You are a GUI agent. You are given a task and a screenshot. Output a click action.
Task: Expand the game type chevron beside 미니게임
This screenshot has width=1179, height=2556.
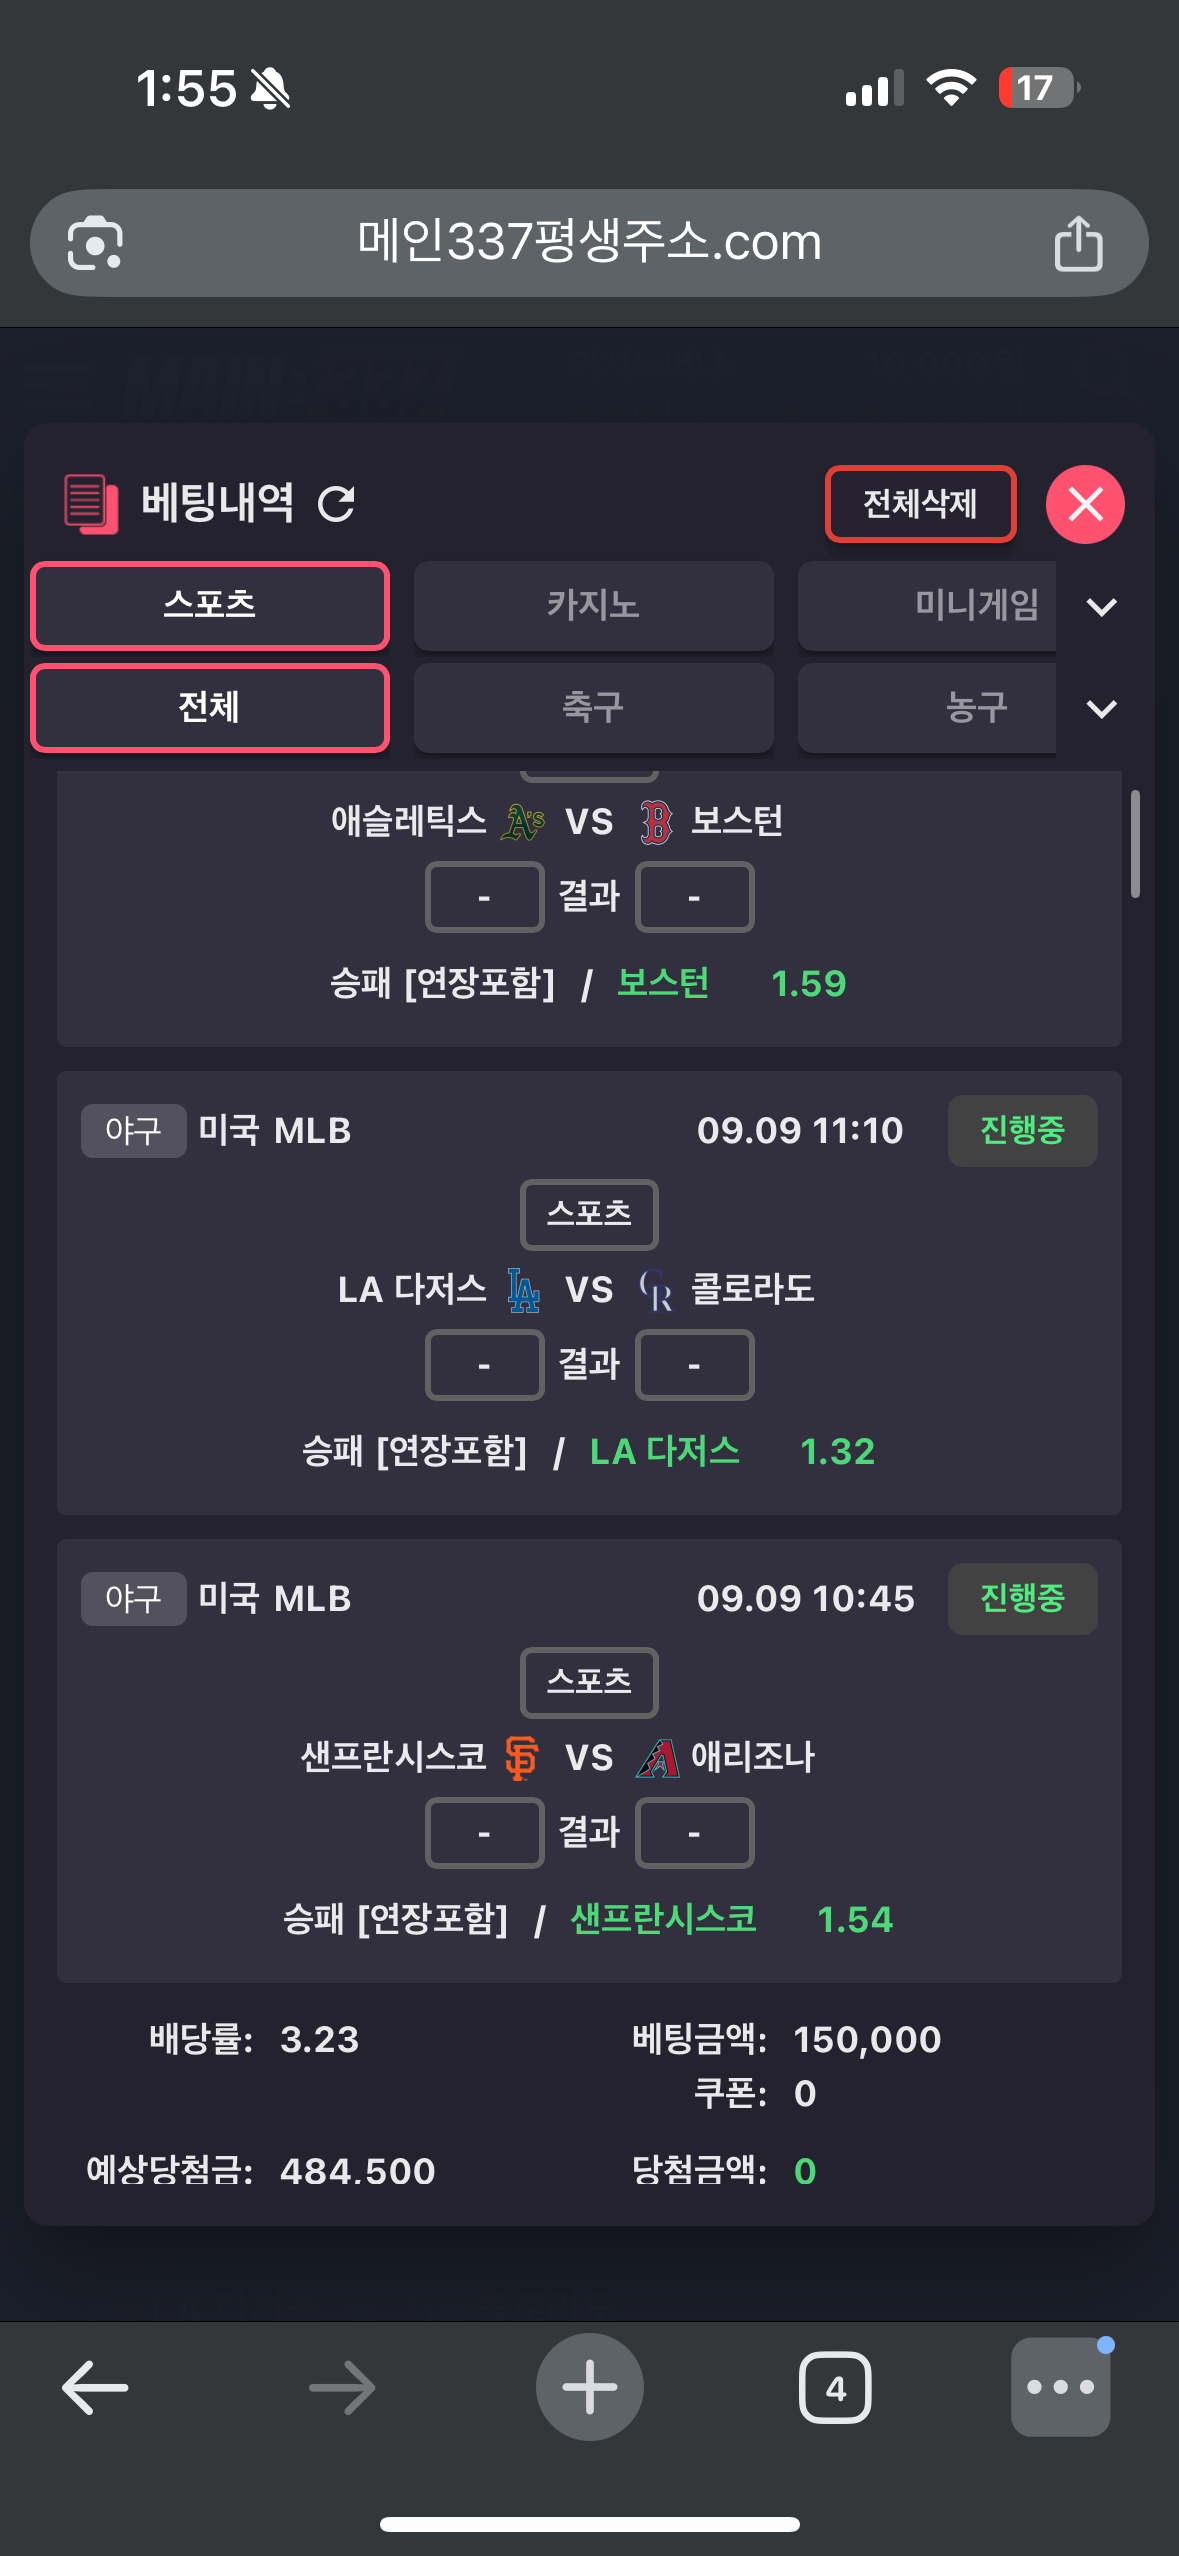tap(1101, 607)
